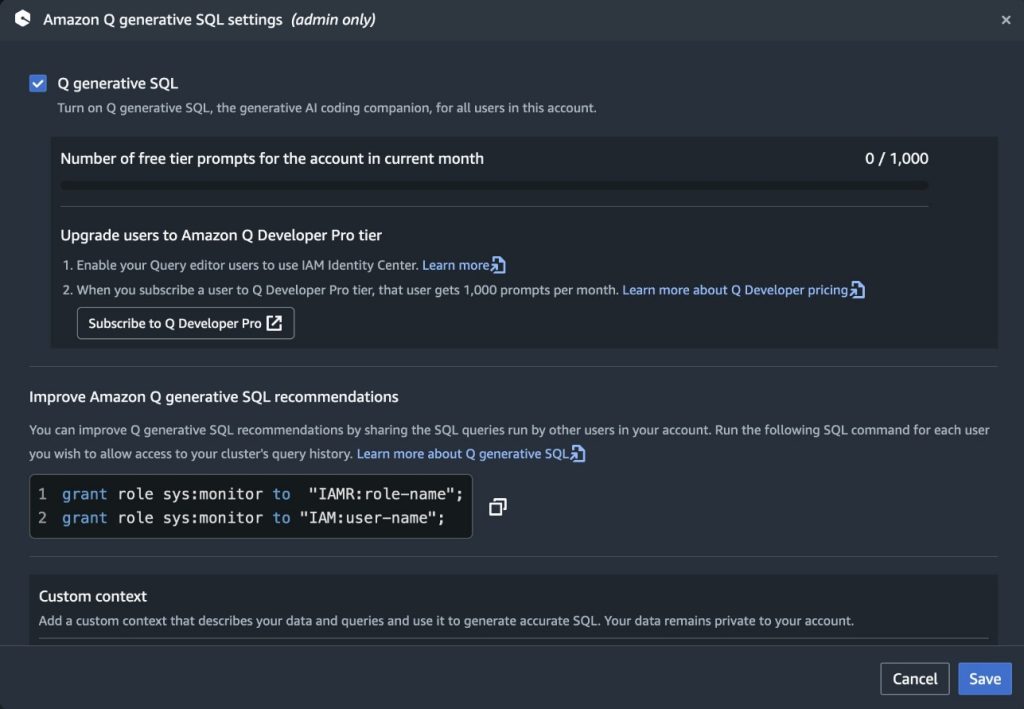Image resolution: width=1024 pixels, height=709 pixels.
Task: Click the Improve Amazon Q generative SQL recommendations heading
Action: [214, 397]
